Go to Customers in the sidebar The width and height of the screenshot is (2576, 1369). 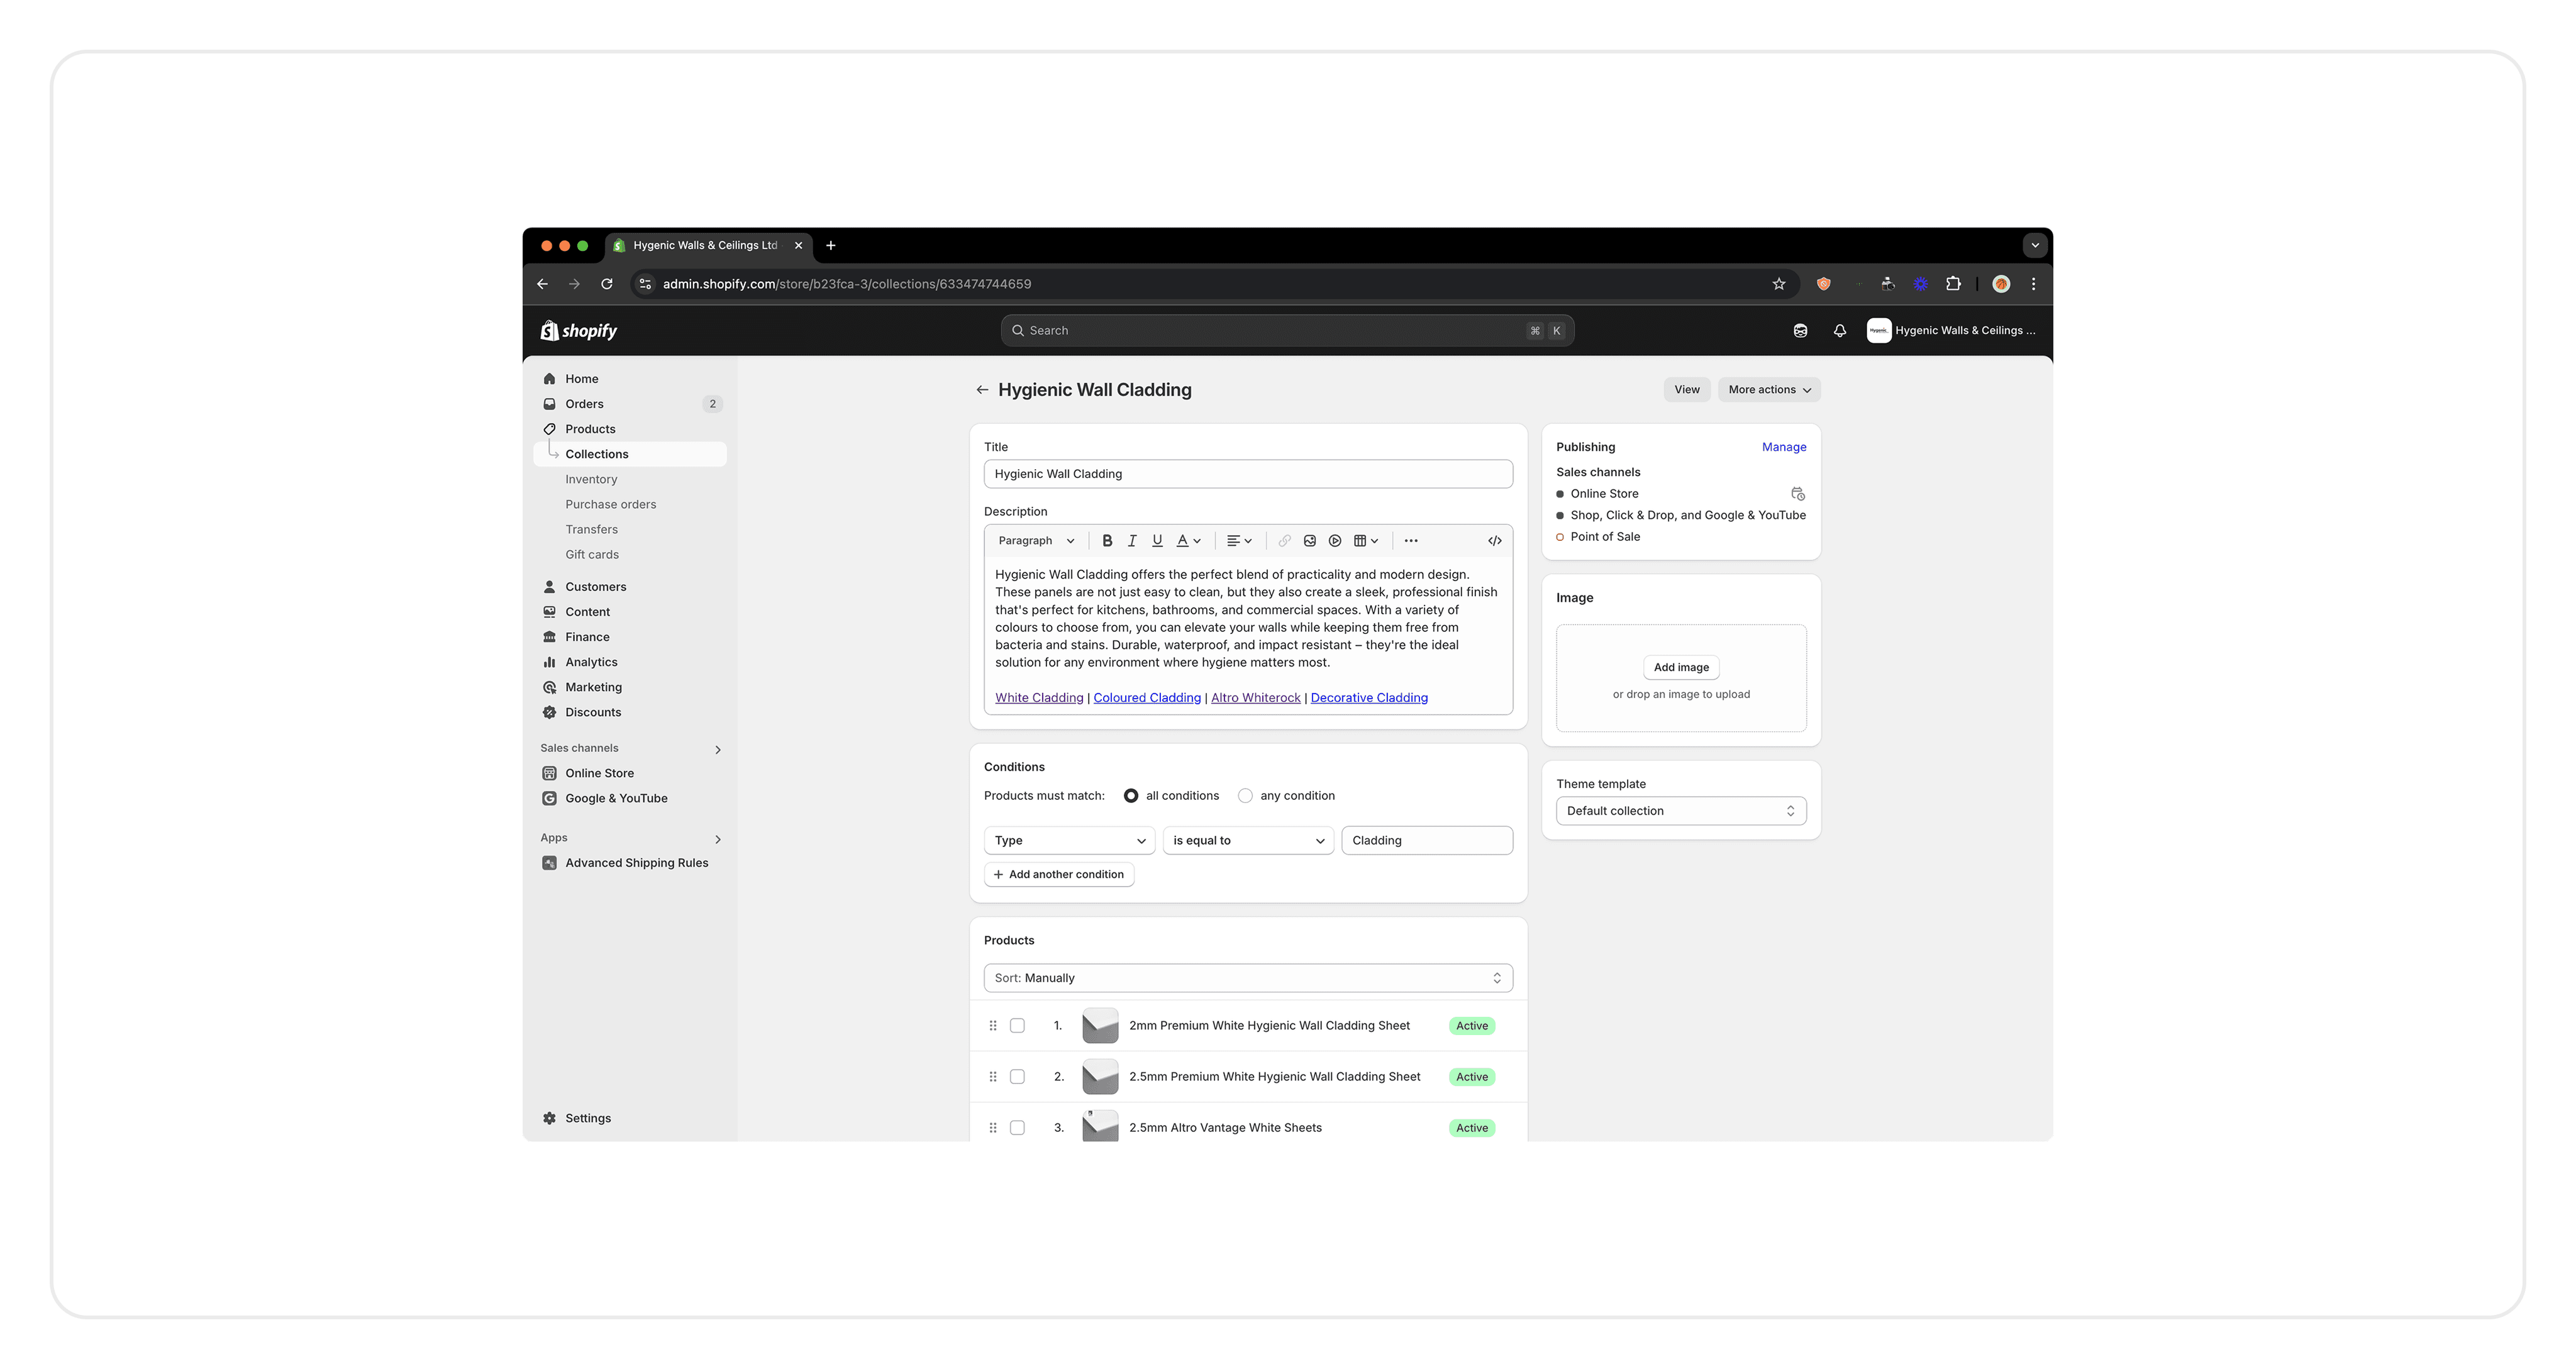point(630,587)
